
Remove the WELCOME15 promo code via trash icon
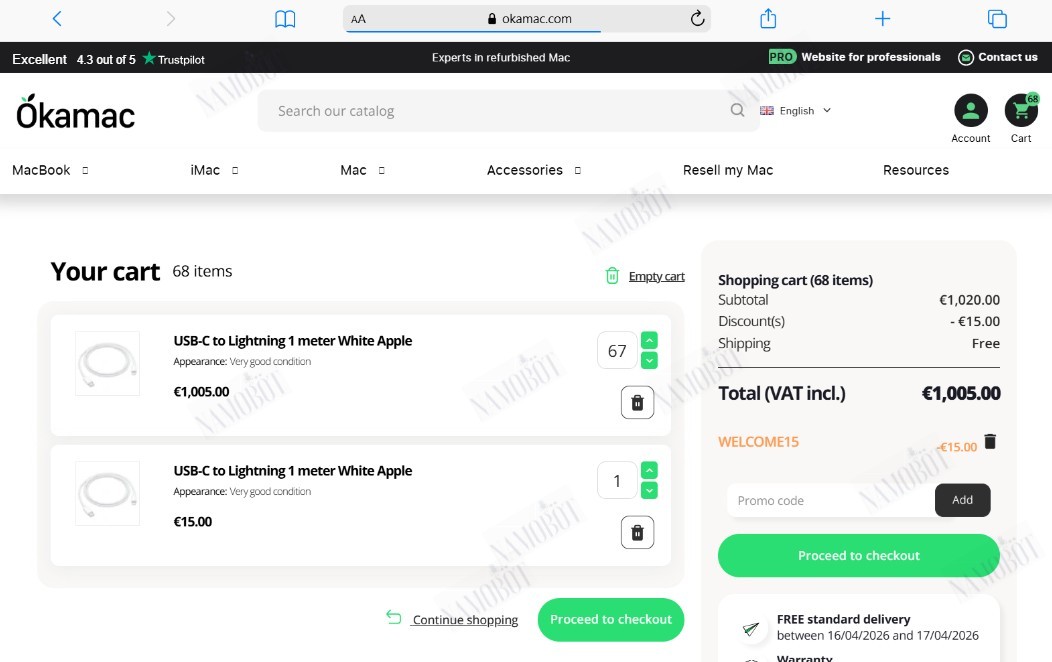pyautogui.click(x=990, y=441)
